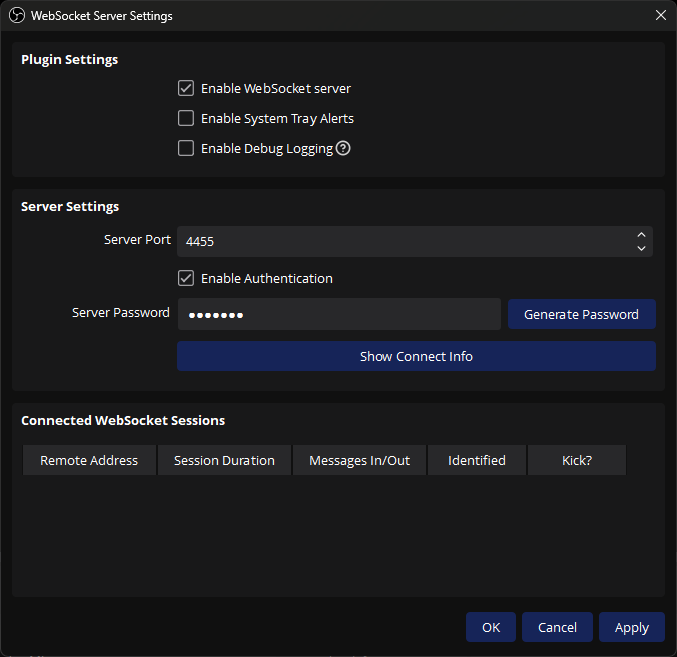This screenshot has height=657, width=677.
Task: Disable the Enable WebSocket server checkbox
Action: click(x=186, y=88)
